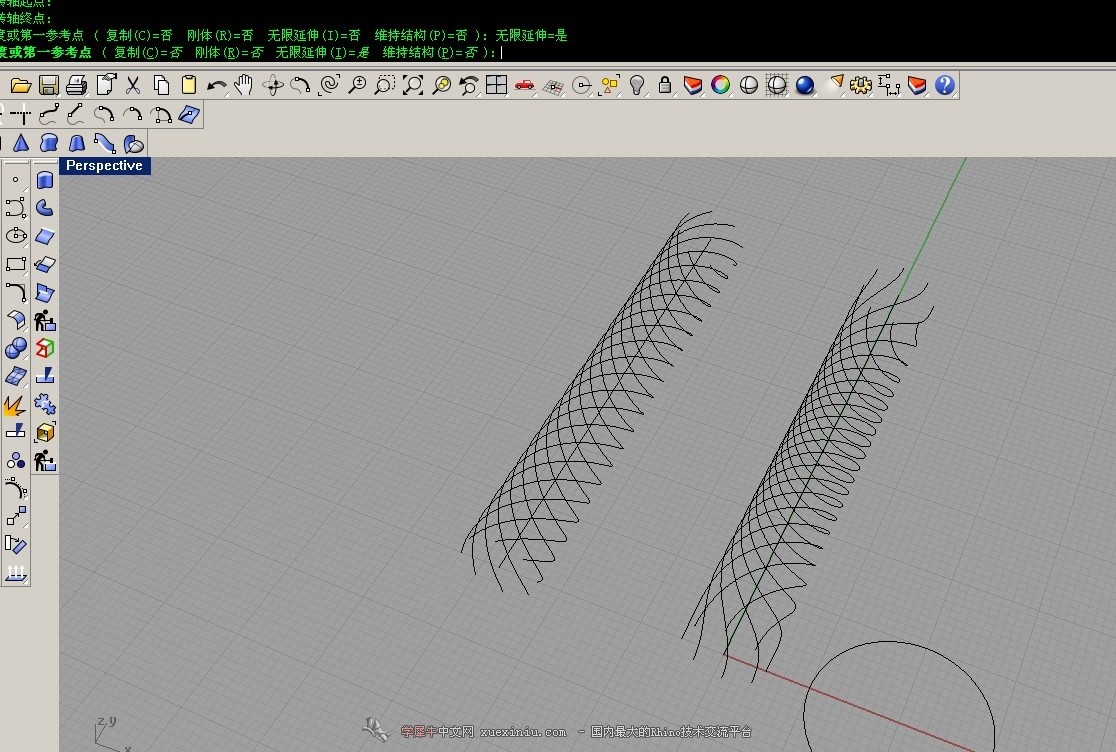Select the Fillet curves tool

coord(16,292)
